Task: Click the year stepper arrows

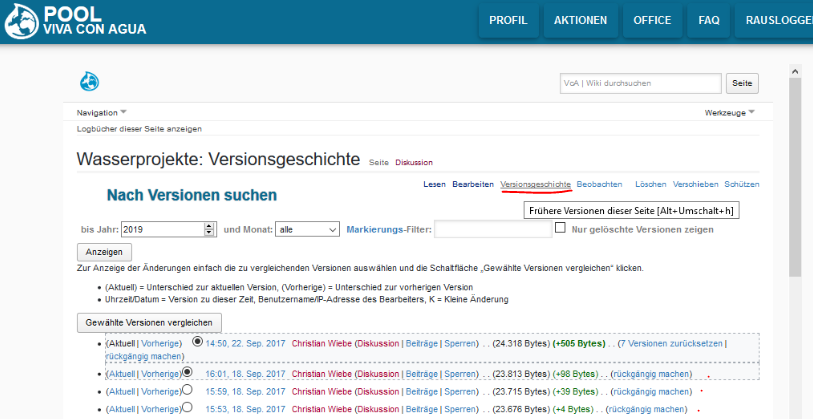Action: (209, 229)
